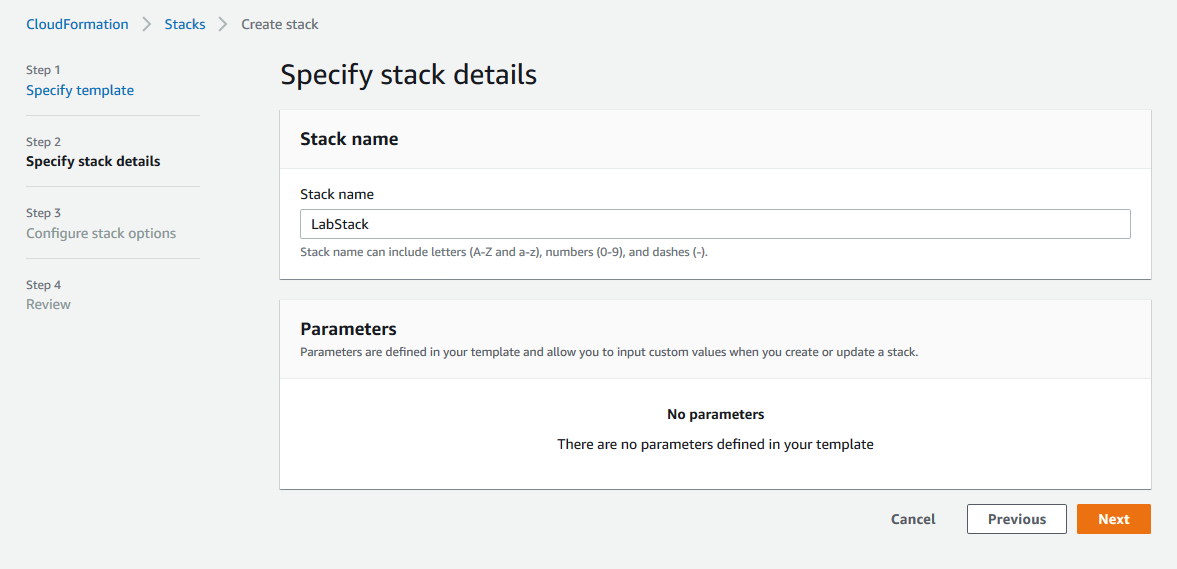Focus the Stack name input field
This screenshot has width=1177, height=569.
coord(715,224)
